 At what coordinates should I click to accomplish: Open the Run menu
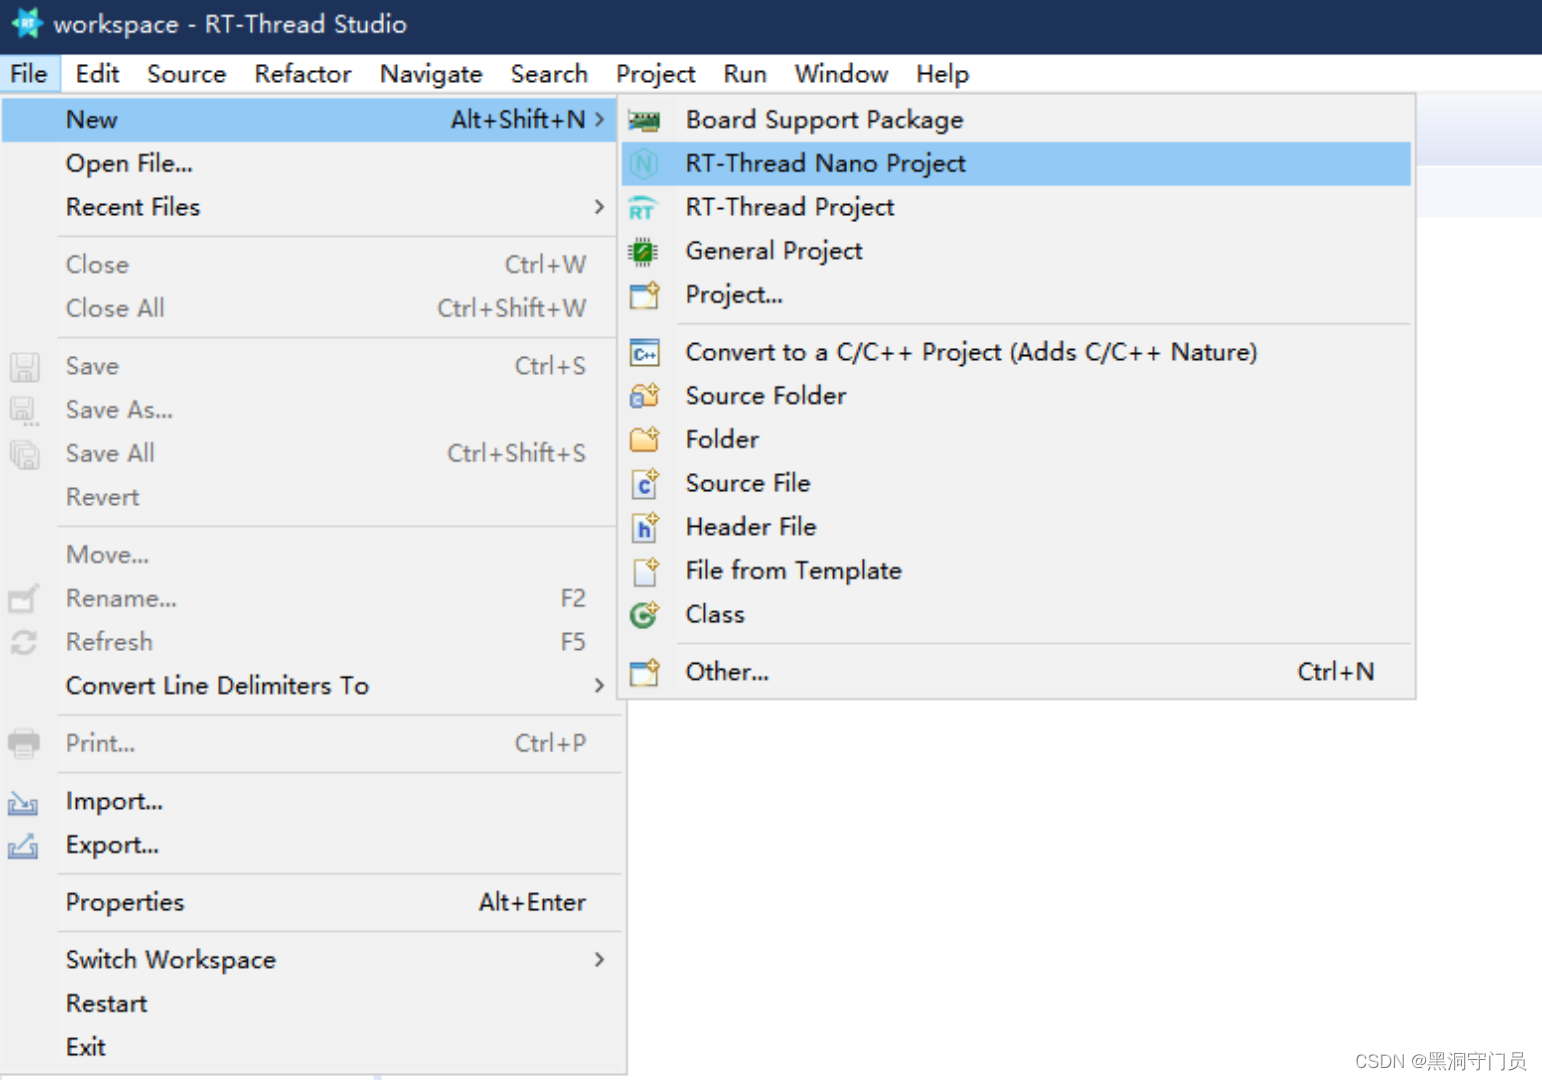pyautogui.click(x=745, y=74)
